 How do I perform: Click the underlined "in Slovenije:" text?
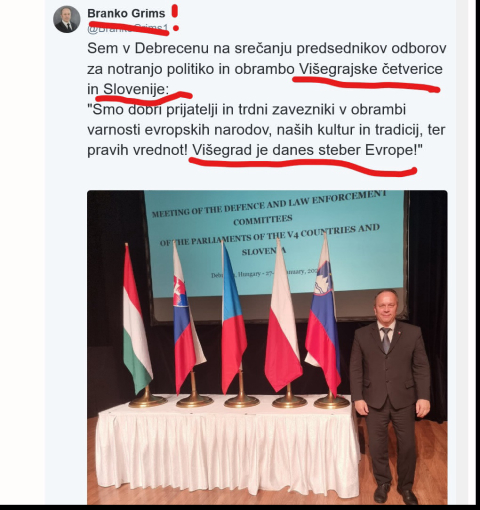pyautogui.click(x=128, y=89)
